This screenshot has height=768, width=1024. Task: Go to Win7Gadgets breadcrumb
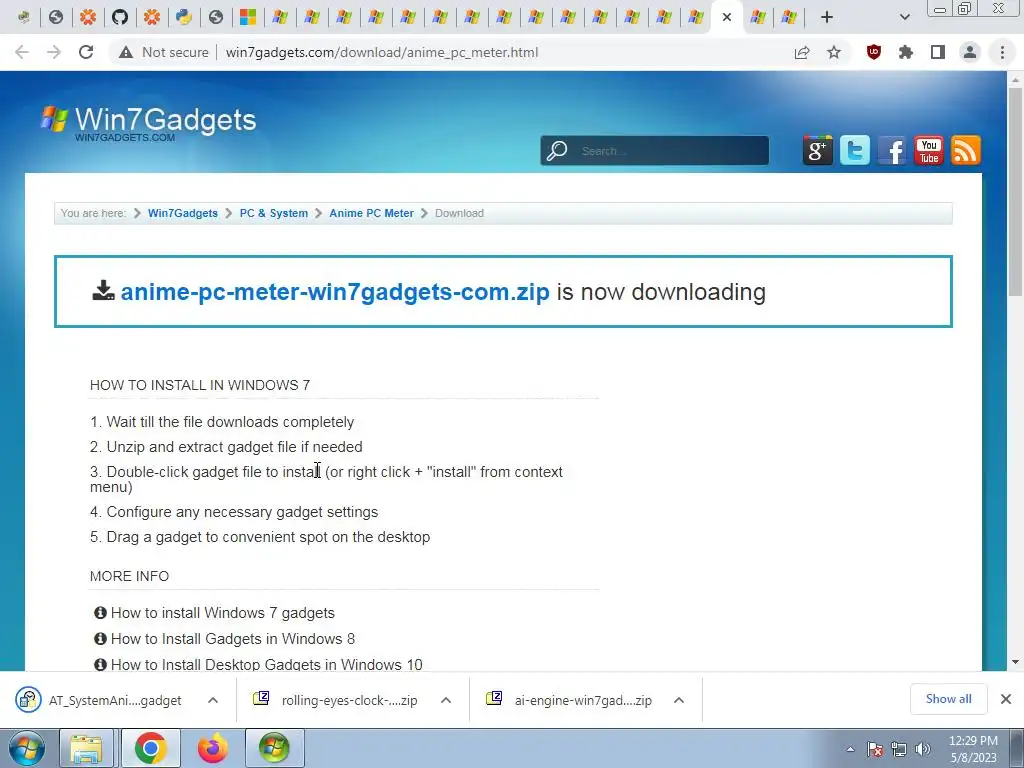(x=183, y=214)
